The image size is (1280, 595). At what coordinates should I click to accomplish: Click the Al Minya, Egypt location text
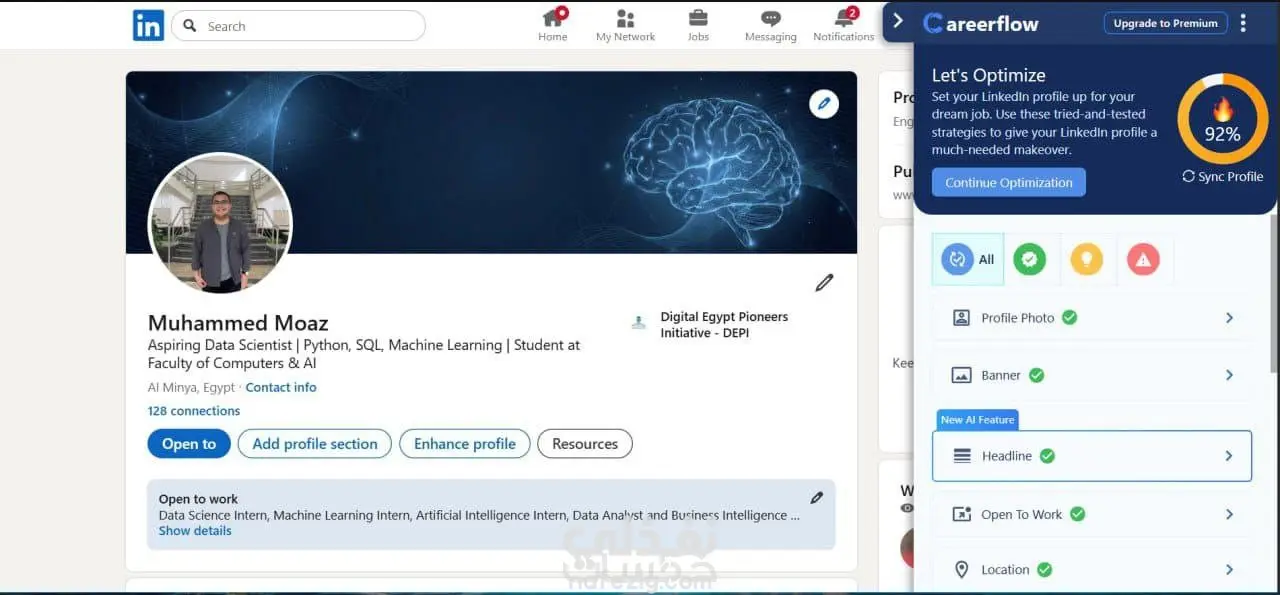pyautogui.click(x=191, y=387)
